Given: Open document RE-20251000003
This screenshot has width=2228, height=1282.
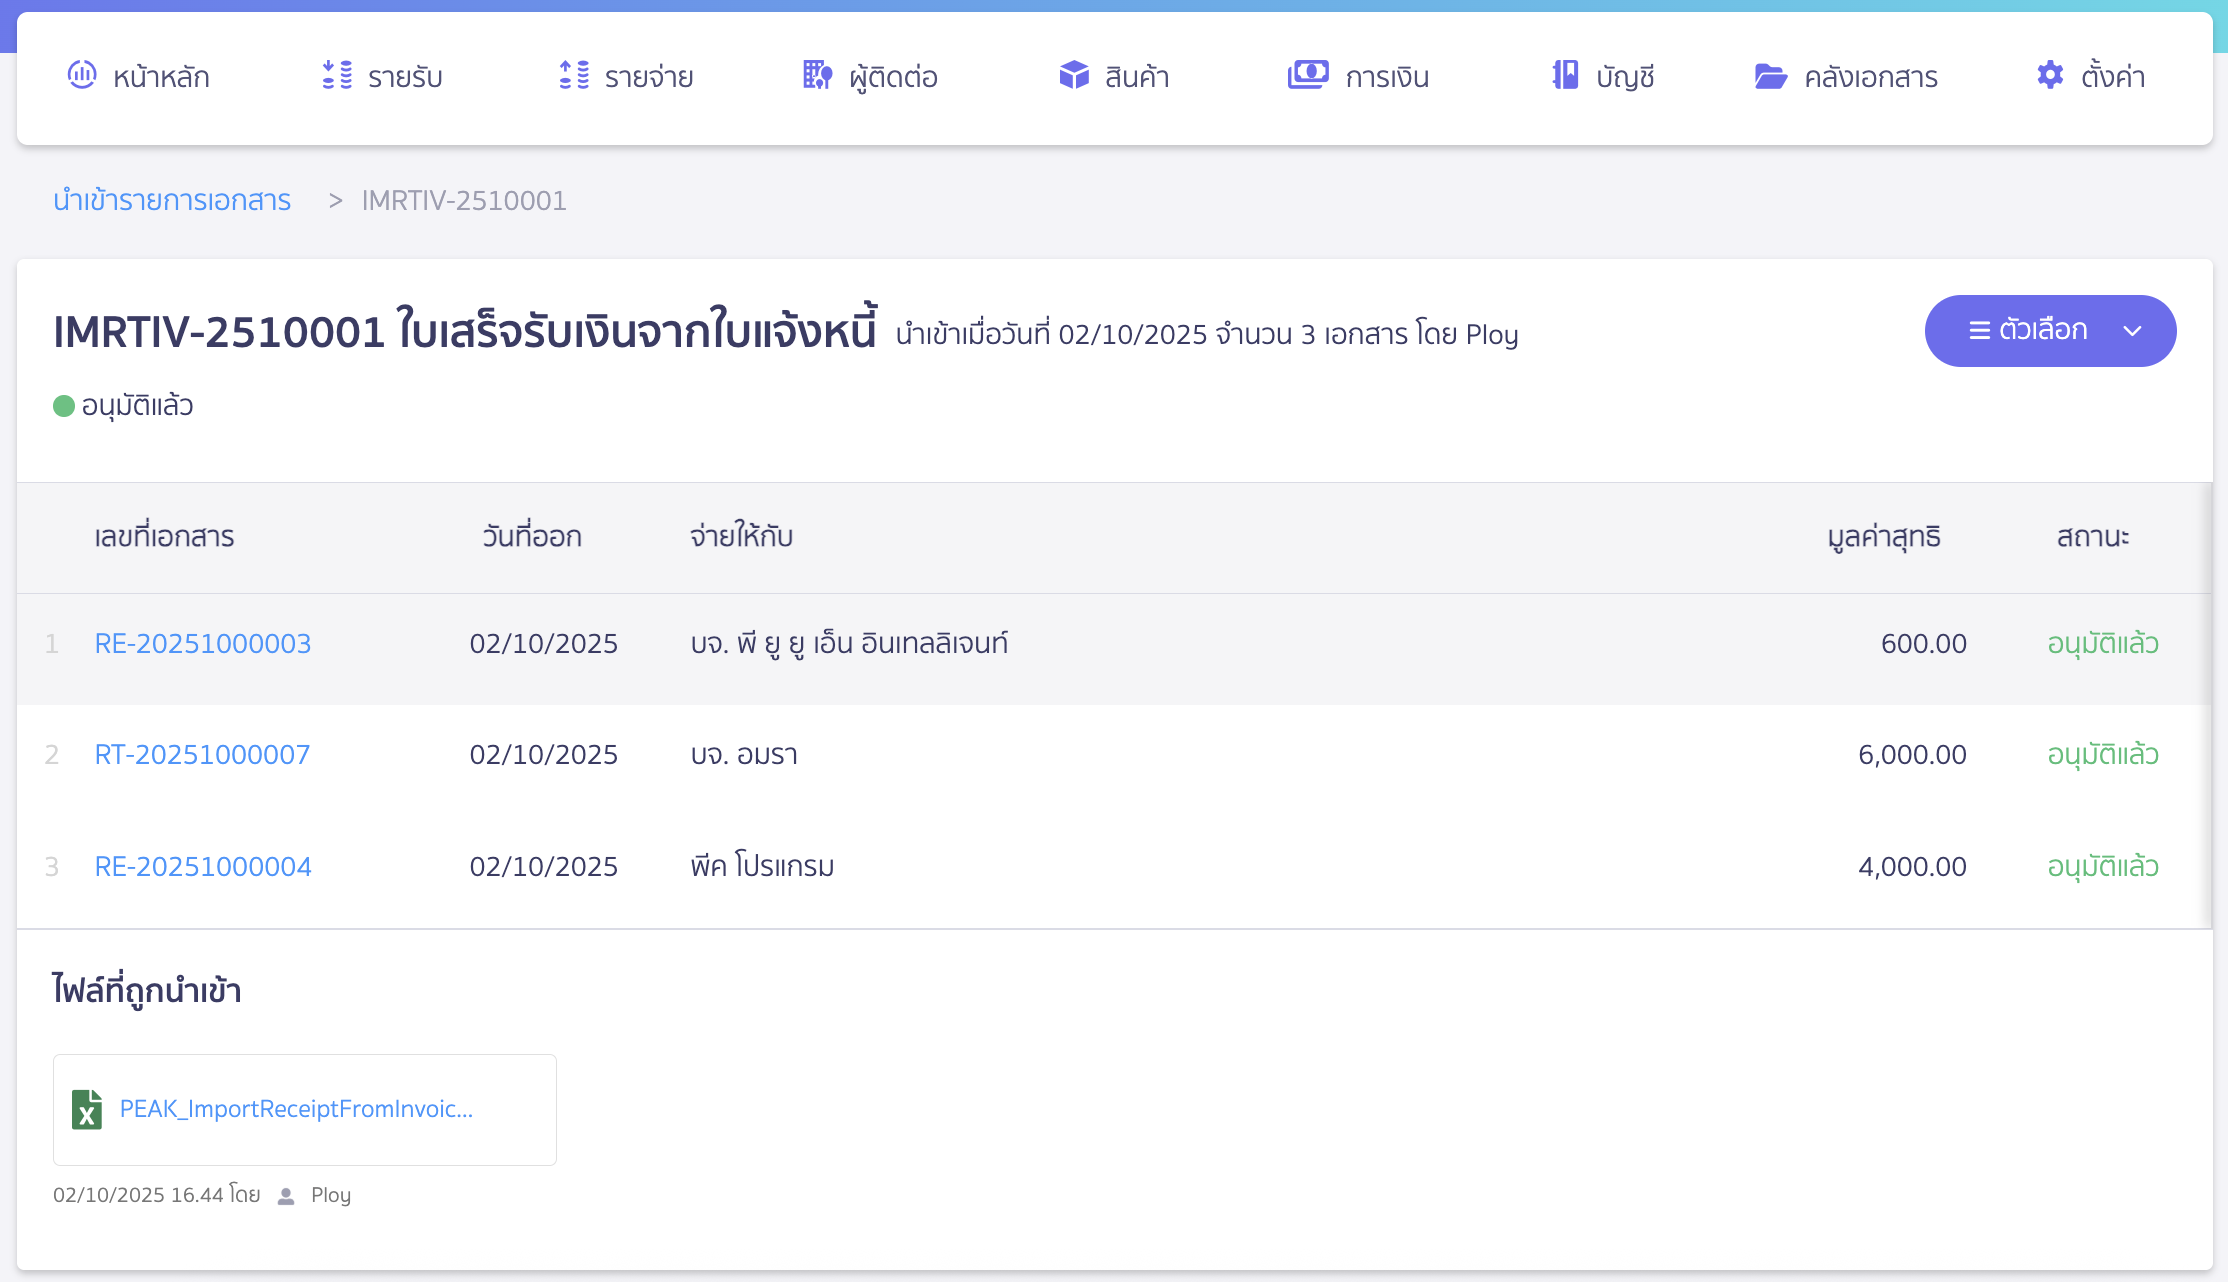Looking at the screenshot, I should pos(202,643).
